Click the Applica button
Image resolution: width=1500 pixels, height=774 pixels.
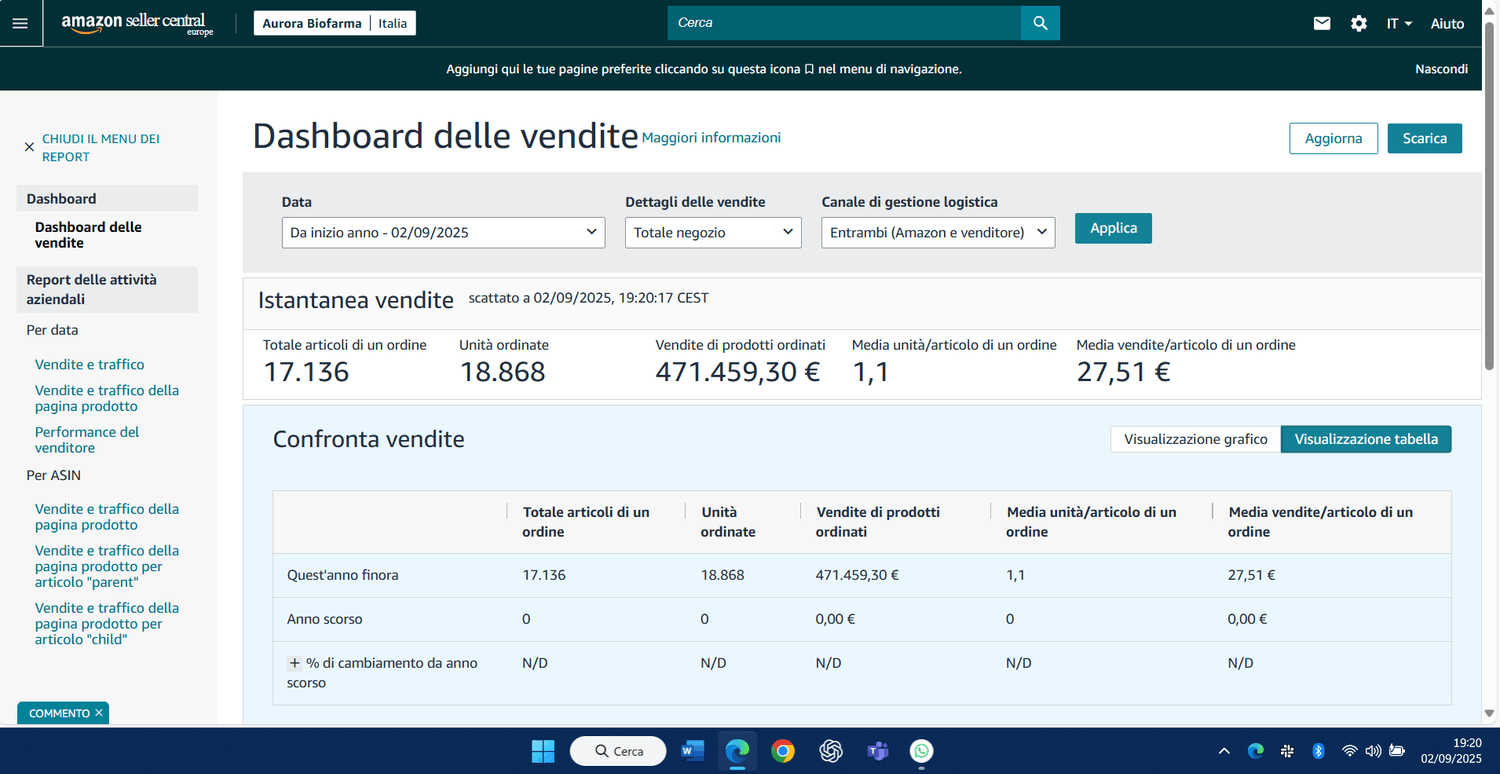[x=1113, y=228]
